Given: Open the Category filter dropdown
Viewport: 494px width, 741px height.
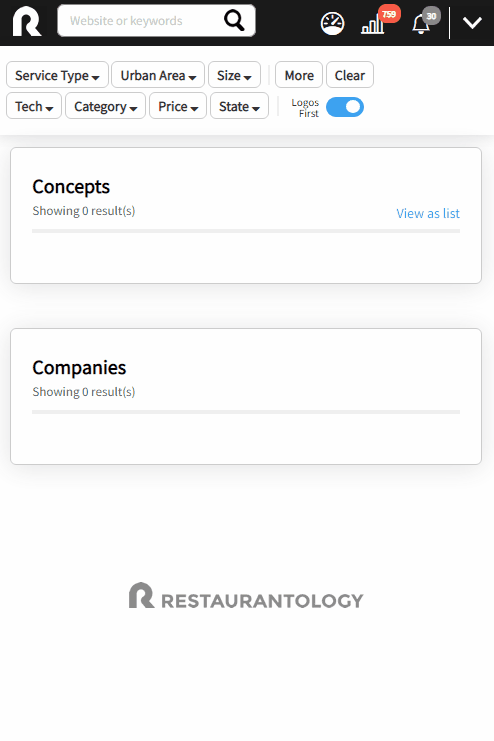Looking at the screenshot, I should (x=105, y=106).
